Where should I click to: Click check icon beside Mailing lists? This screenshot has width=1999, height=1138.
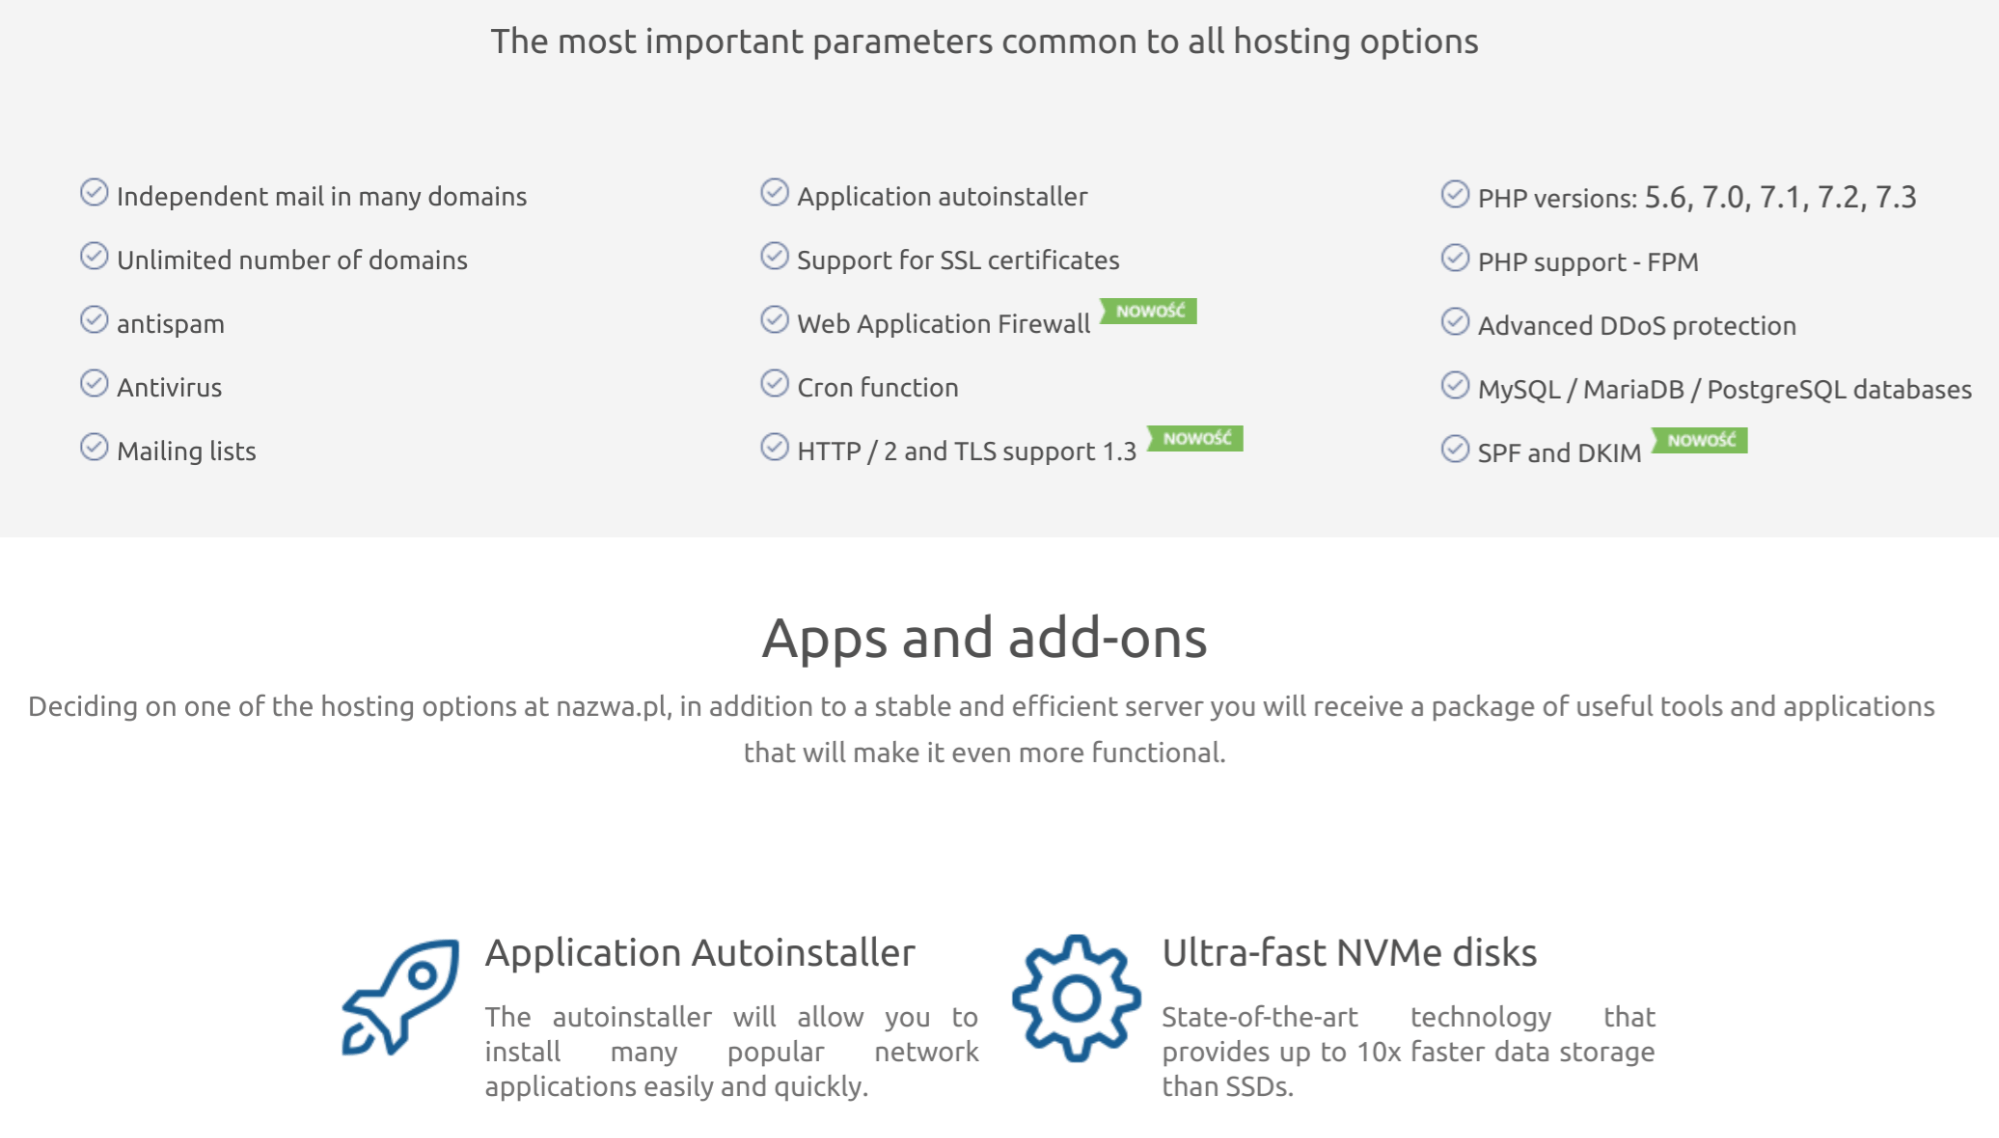tap(94, 447)
